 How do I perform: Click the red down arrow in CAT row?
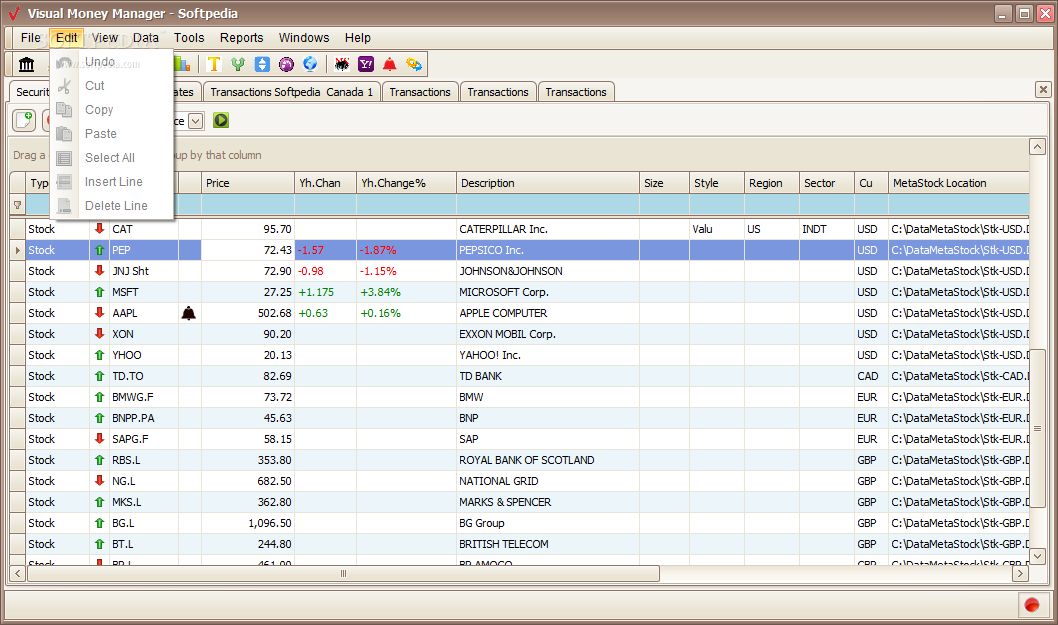pos(99,229)
